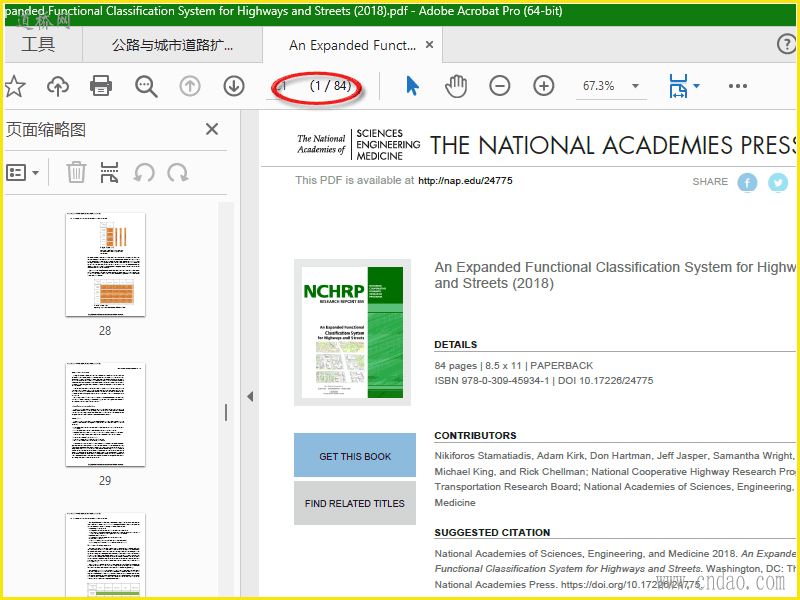The image size is (800, 600).
Task: Switch to the 公路与城市道路扩 document tab
Action: [172, 45]
